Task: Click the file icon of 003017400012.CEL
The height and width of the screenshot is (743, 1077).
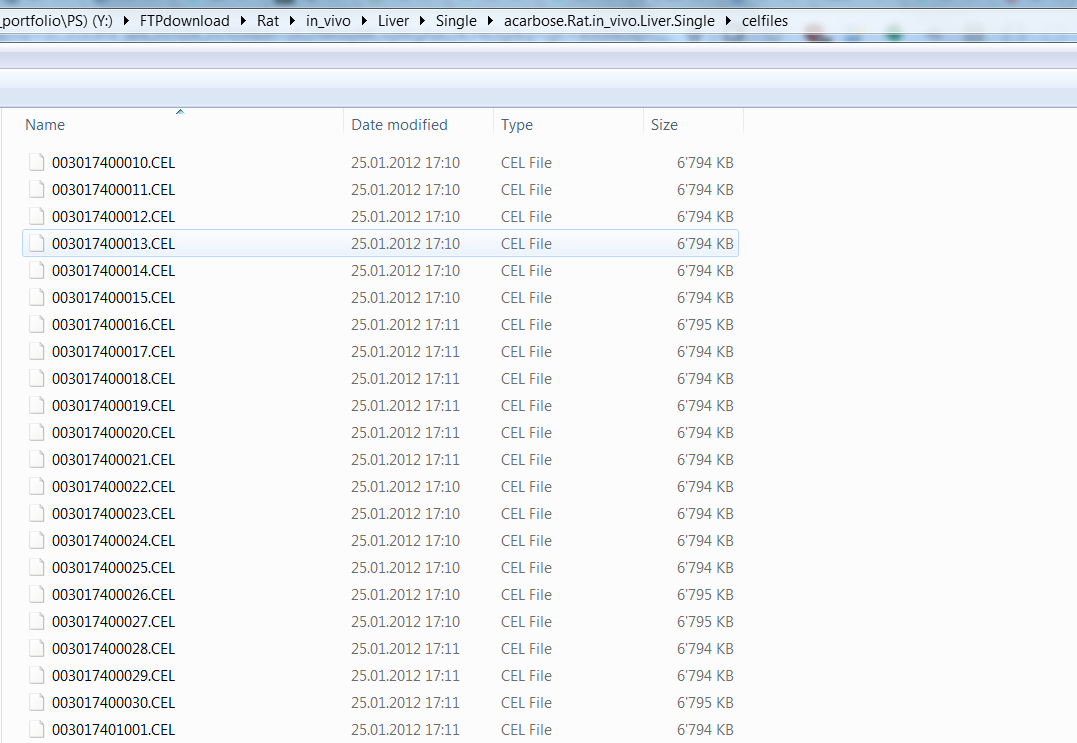Action: click(36, 216)
